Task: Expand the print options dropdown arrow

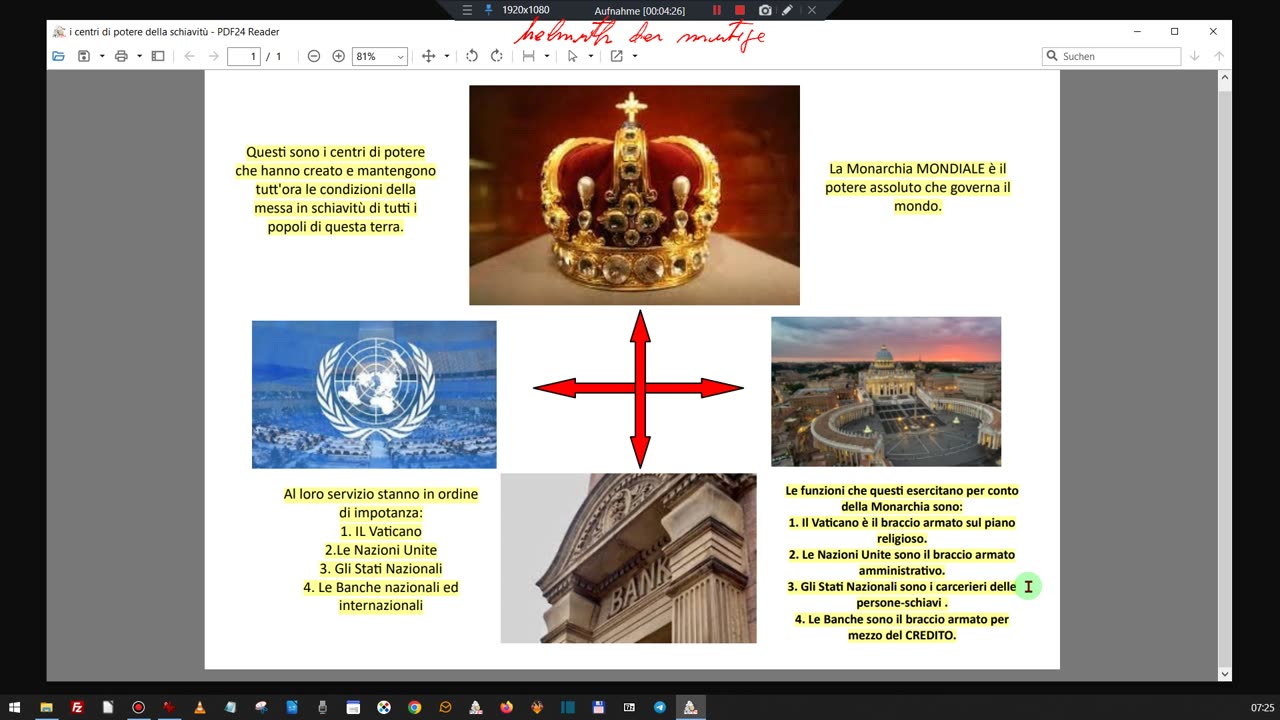Action: (x=139, y=56)
